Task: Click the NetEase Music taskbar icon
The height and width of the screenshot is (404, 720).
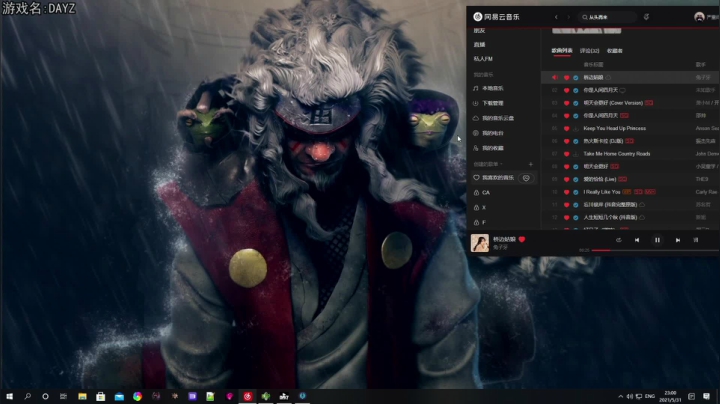Action: [x=248, y=396]
